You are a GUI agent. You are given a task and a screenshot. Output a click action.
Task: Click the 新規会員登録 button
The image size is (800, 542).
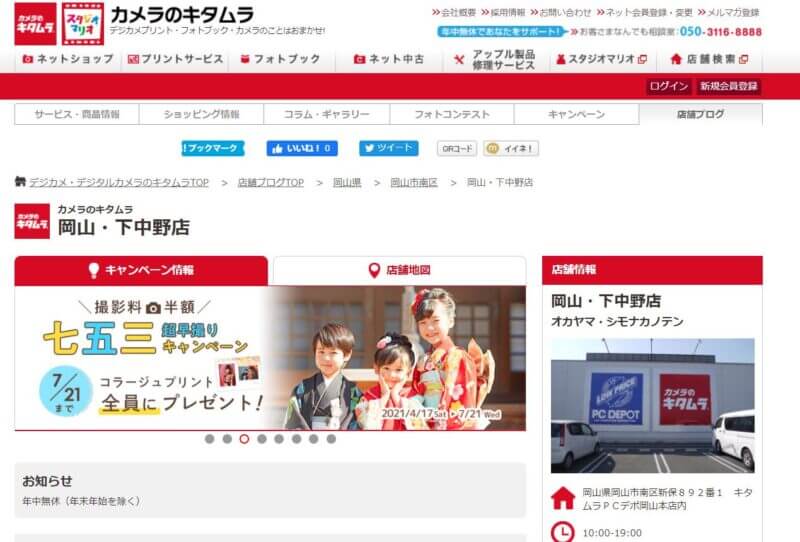pyautogui.click(x=728, y=86)
